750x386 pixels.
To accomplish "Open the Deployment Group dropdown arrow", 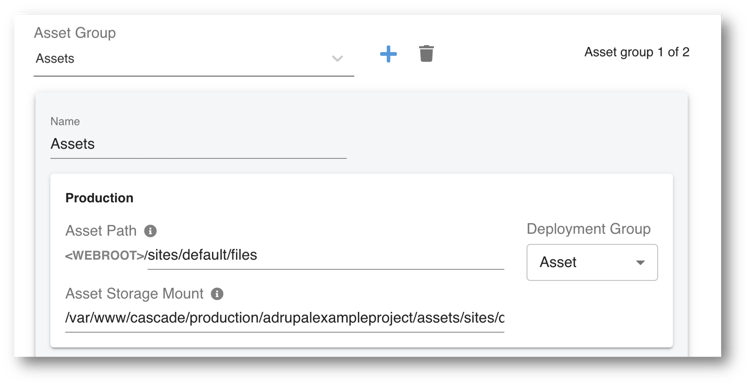I will [x=640, y=262].
